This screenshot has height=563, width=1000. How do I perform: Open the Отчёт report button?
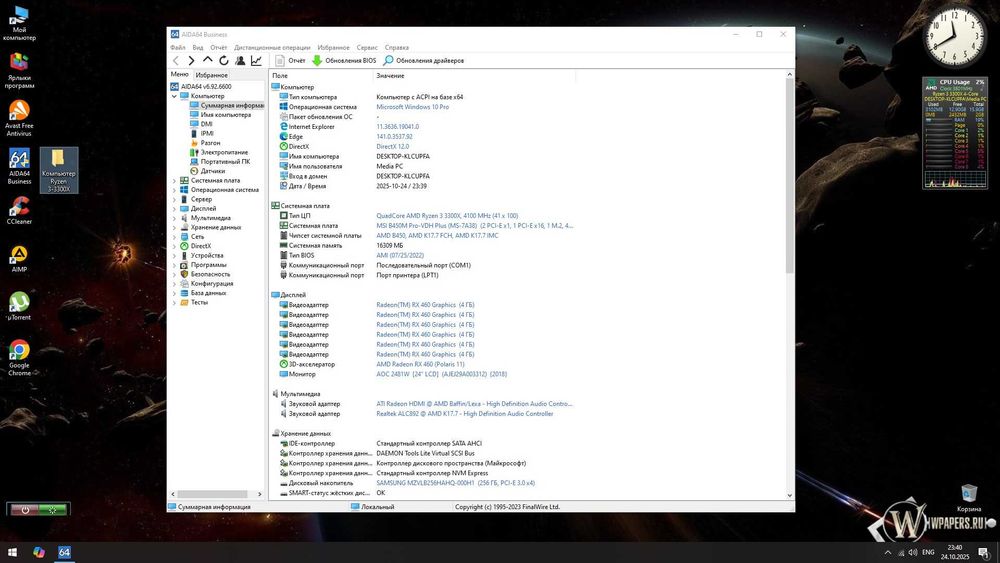[290, 61]
